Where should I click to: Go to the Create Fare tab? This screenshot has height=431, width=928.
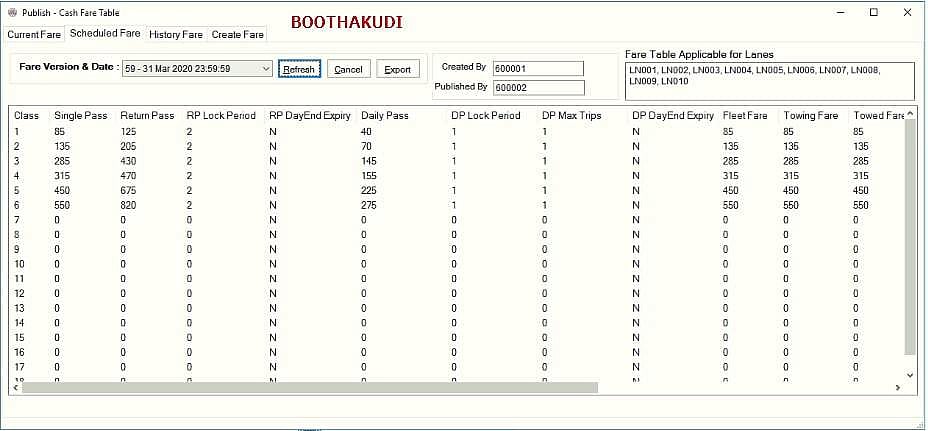(x=238, y=34)
